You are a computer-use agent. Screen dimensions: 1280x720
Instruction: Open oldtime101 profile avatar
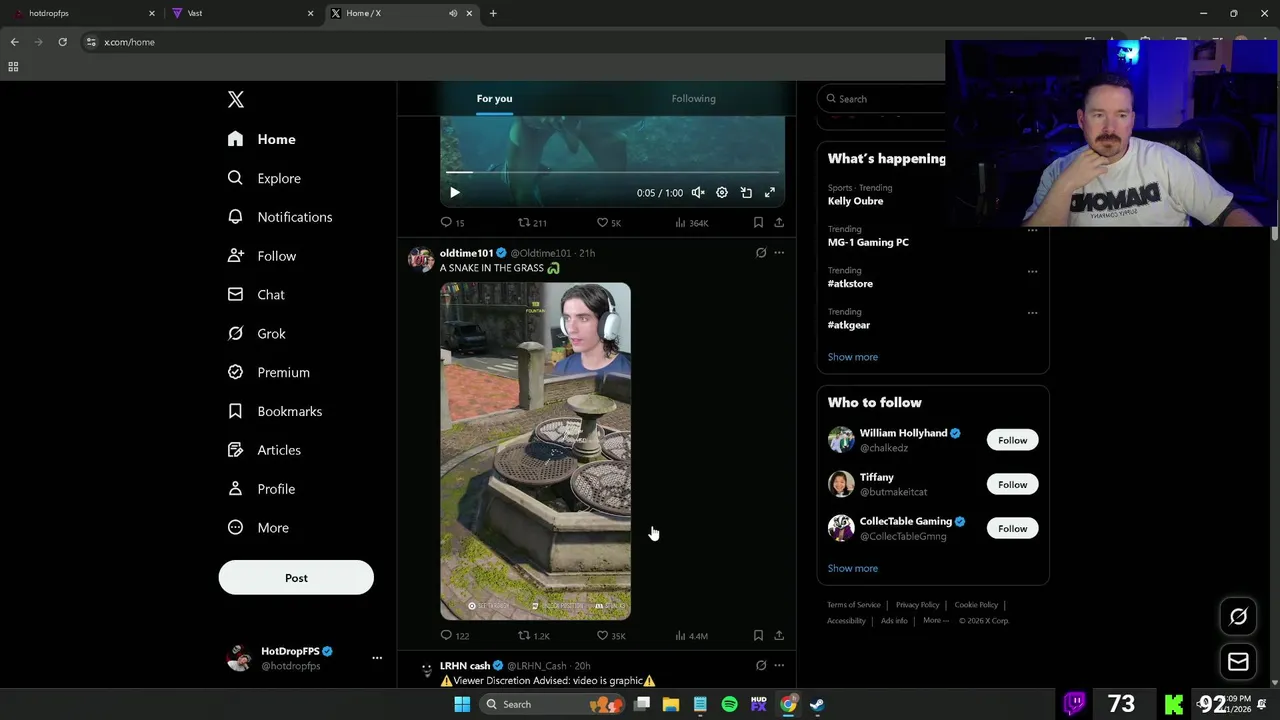[421, 259]
